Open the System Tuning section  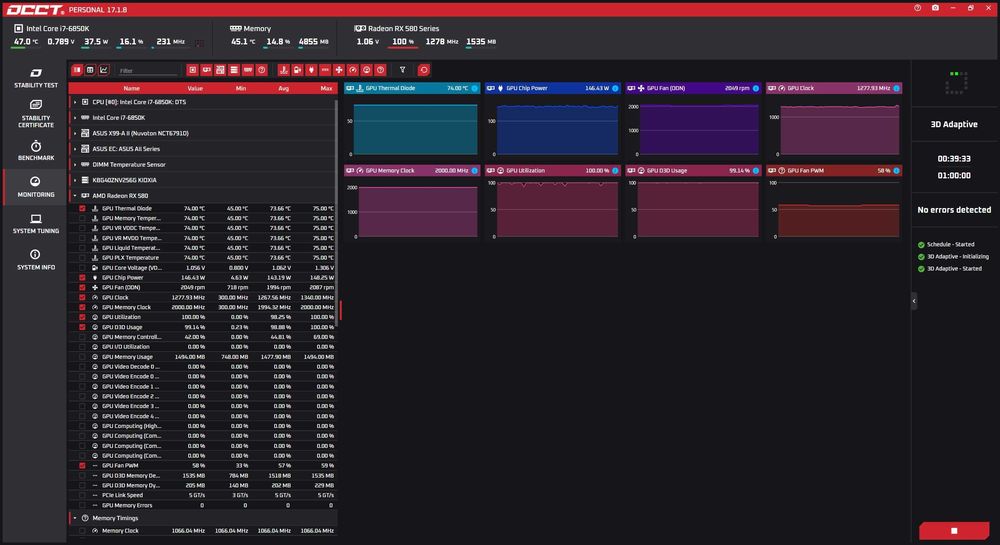(x=36, y=224)
